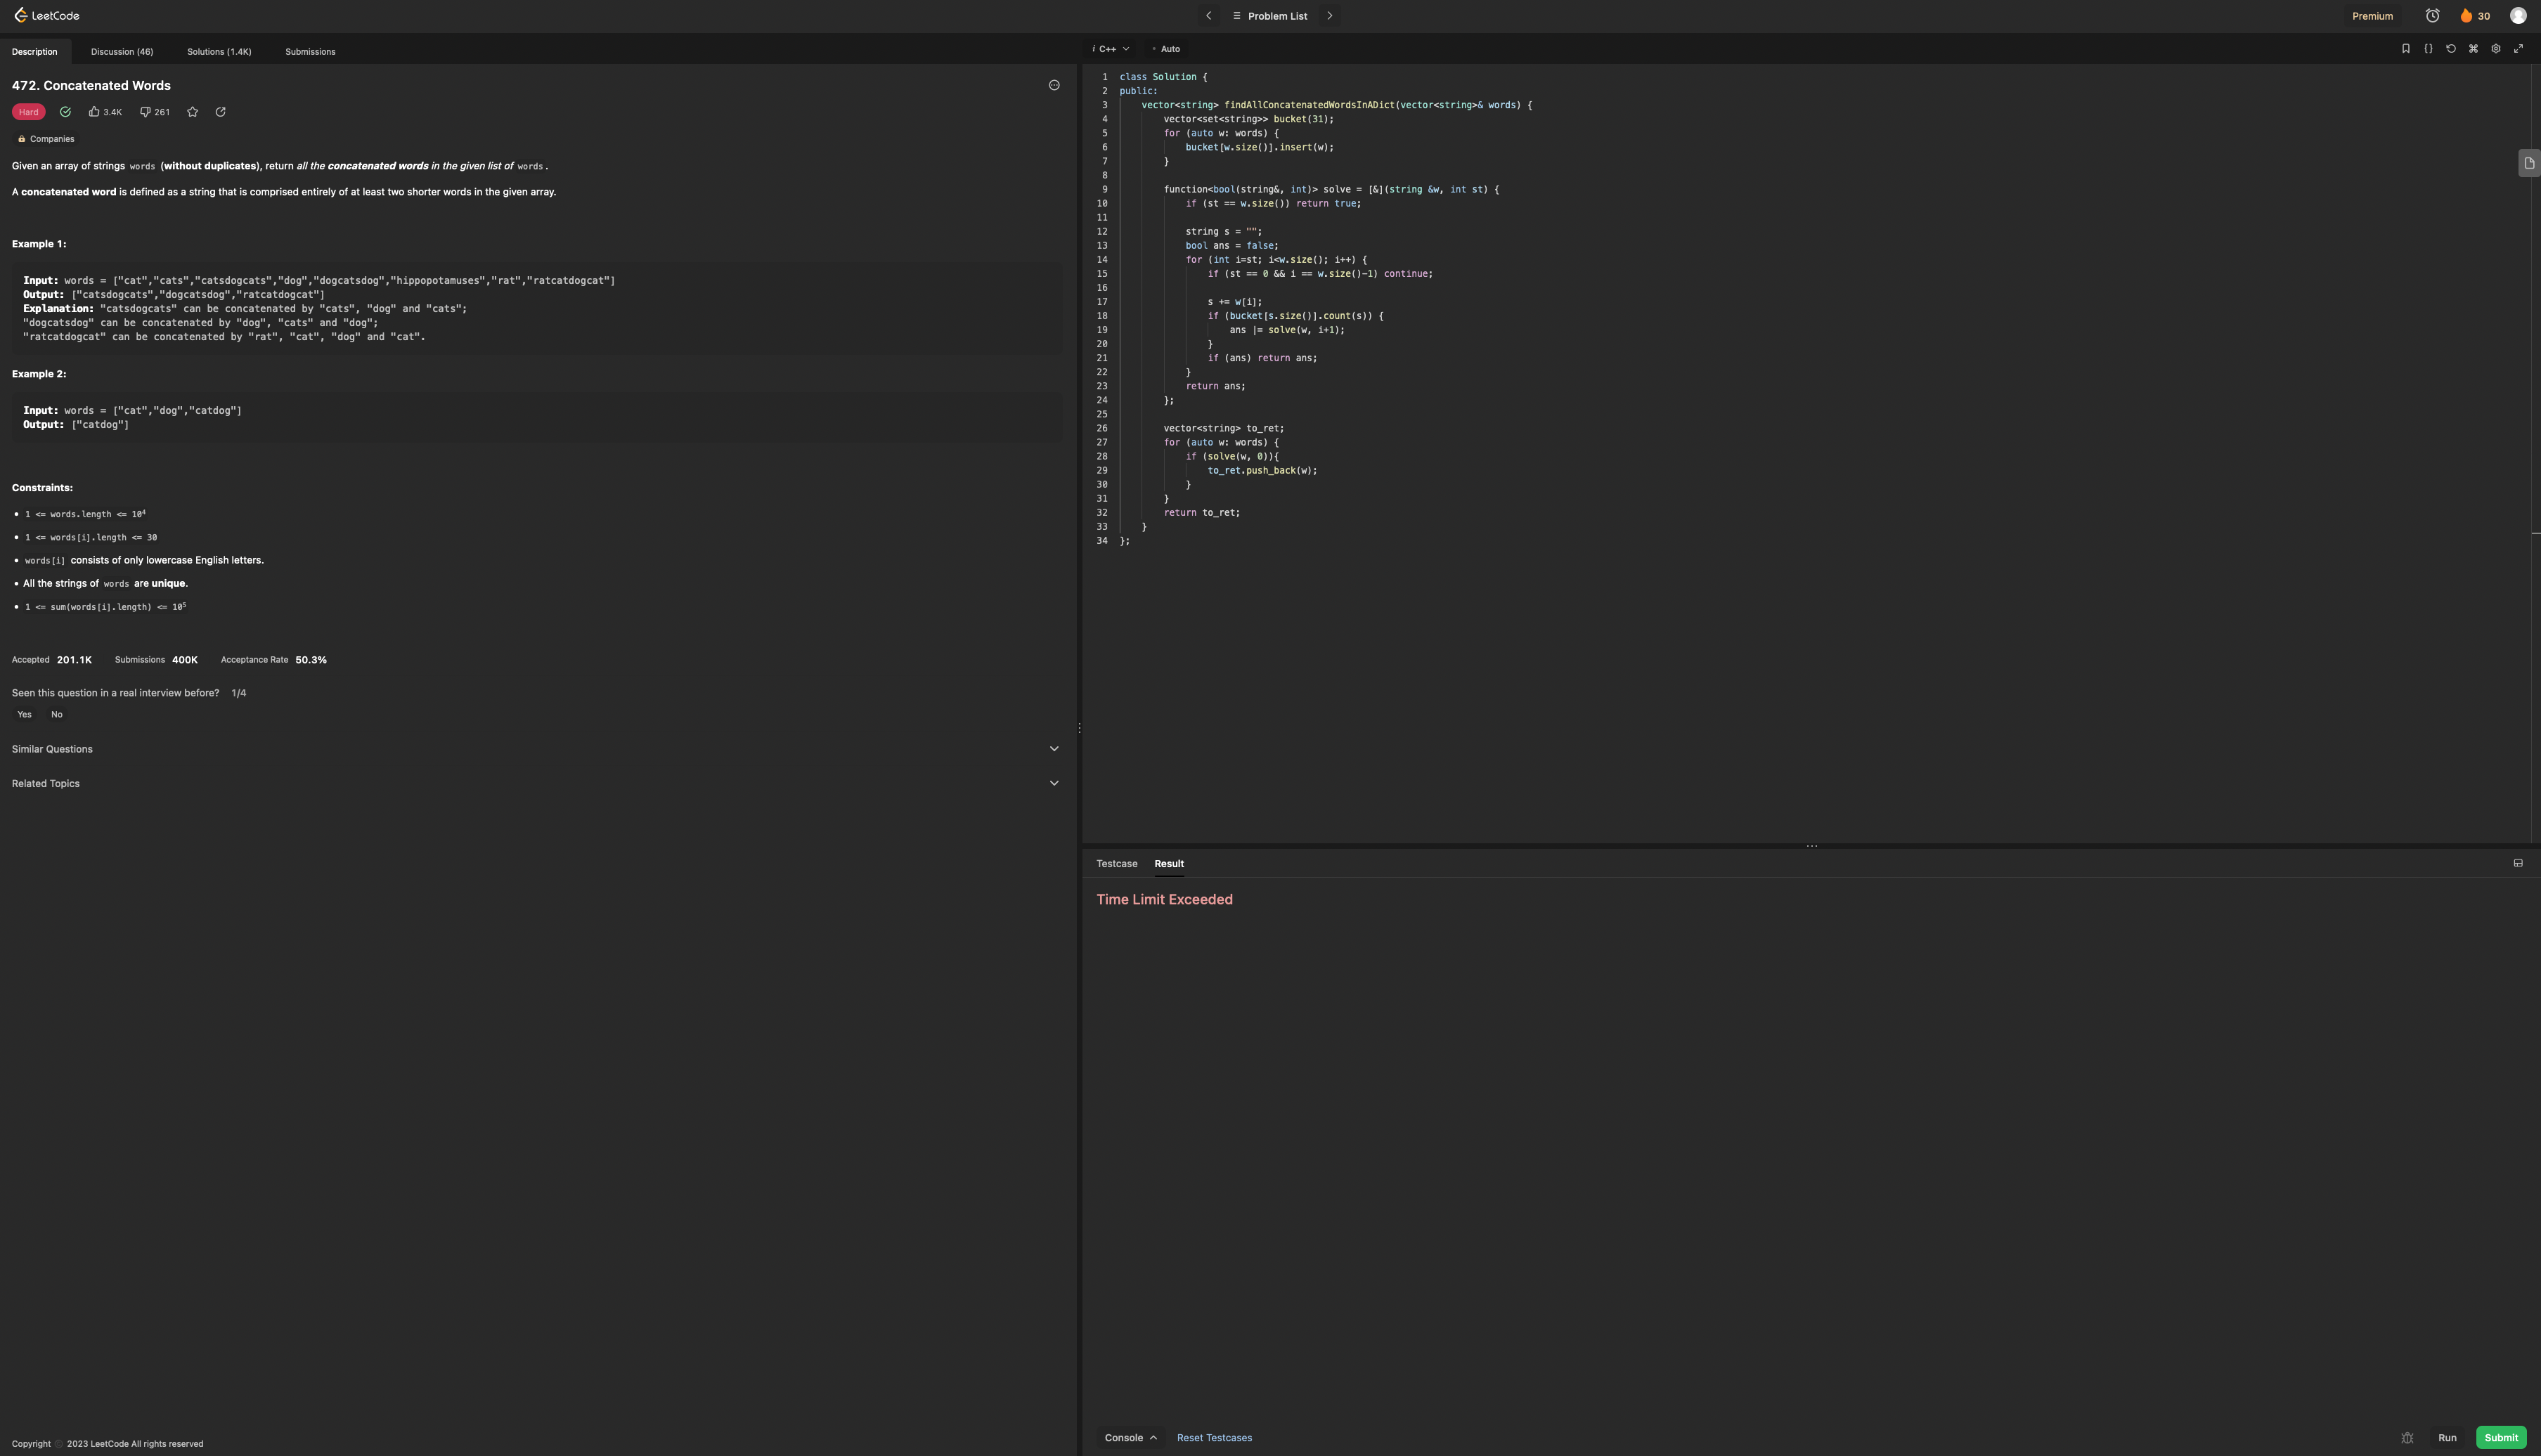
Task: Click the Reset Testcases link
Action: click(x=1214, y=1438)
